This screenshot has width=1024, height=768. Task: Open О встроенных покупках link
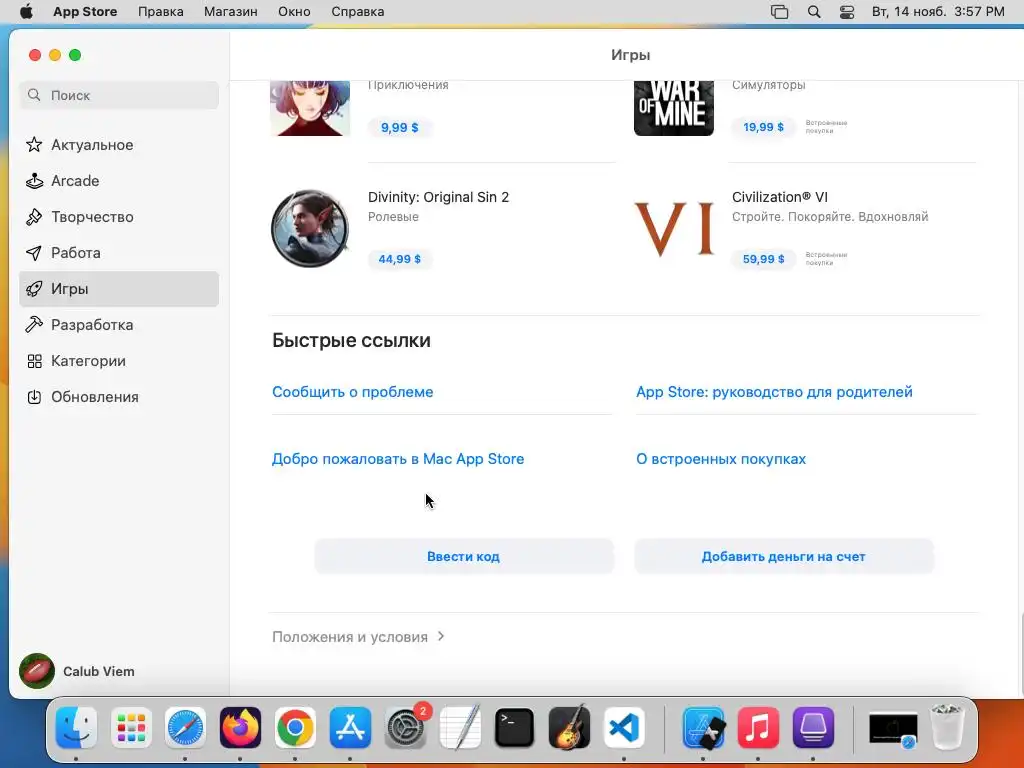point(721,459)
